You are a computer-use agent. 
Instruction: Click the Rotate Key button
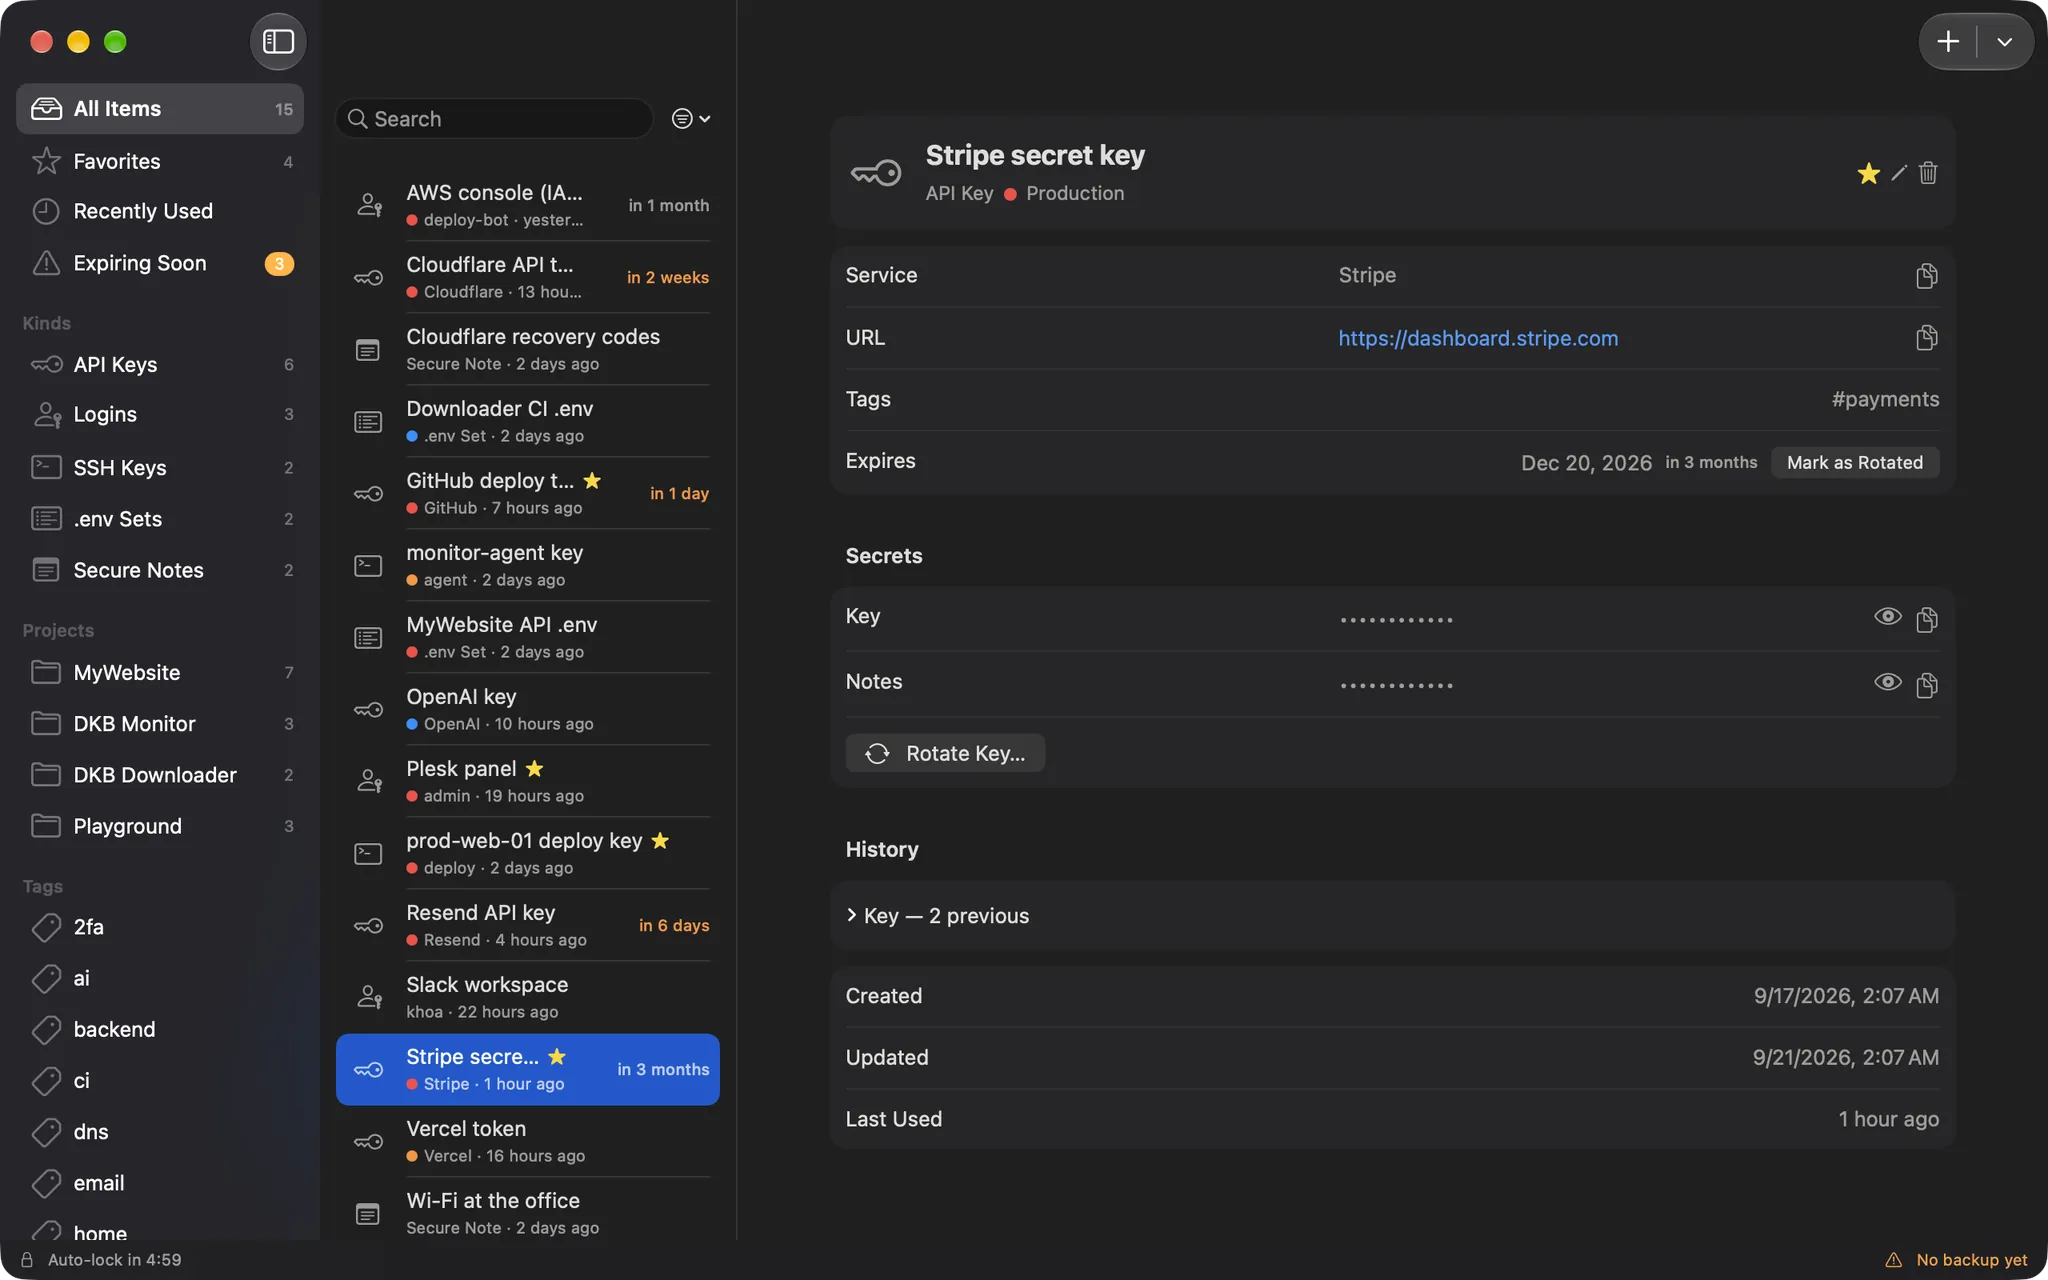pyautogui.click(x=945, y=753)
